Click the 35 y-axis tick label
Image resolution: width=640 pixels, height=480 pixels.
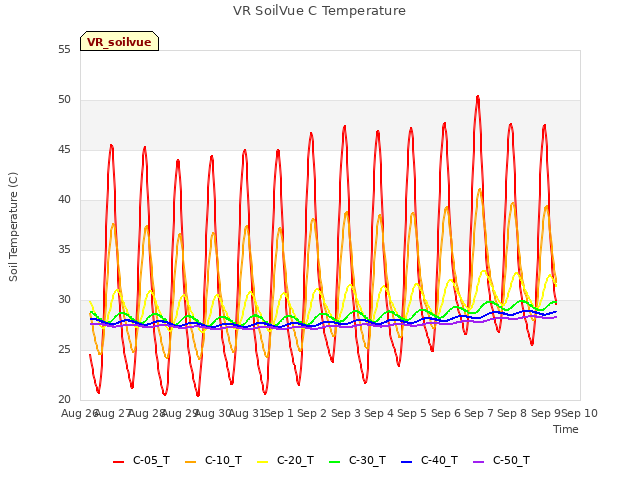click(x=64, y=250)
